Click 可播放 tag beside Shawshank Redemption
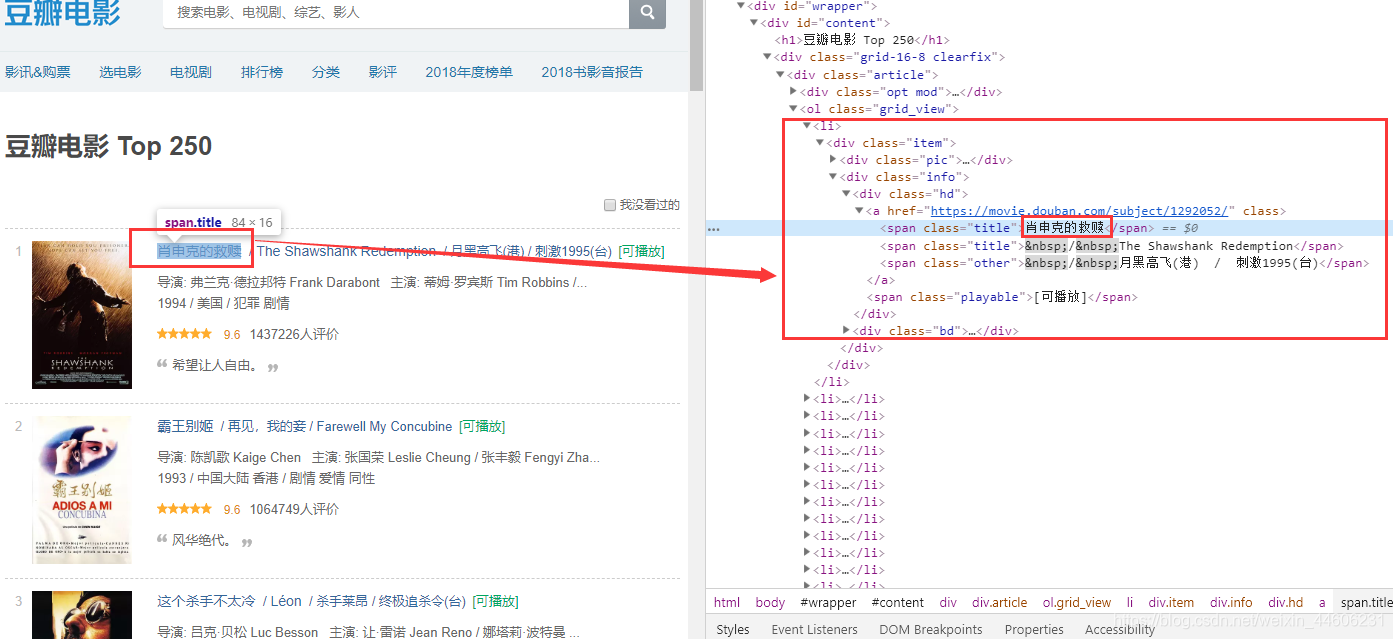 click(x=641, y=251)
